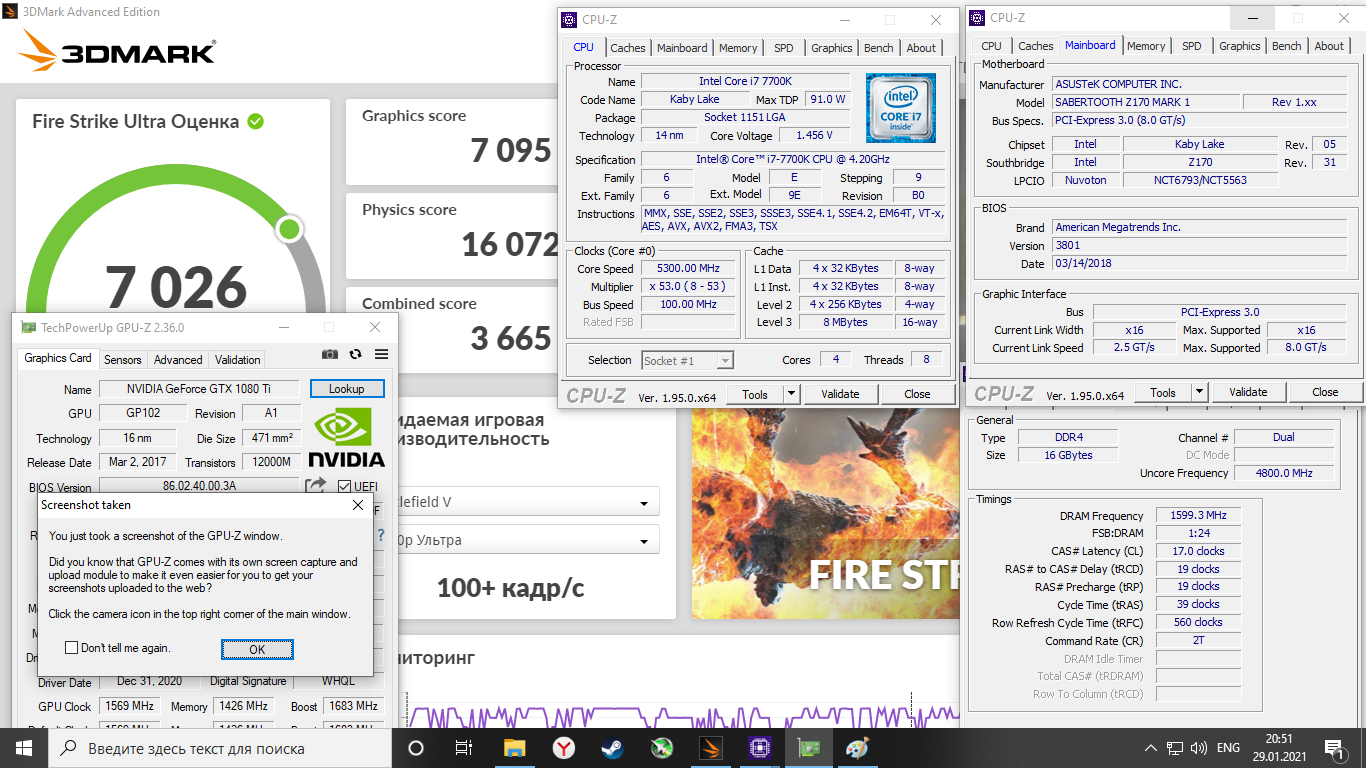Viewport: 1366px width, 768px height.
Task: Click the Physics score 16 072 value
Action: (511, 244)
